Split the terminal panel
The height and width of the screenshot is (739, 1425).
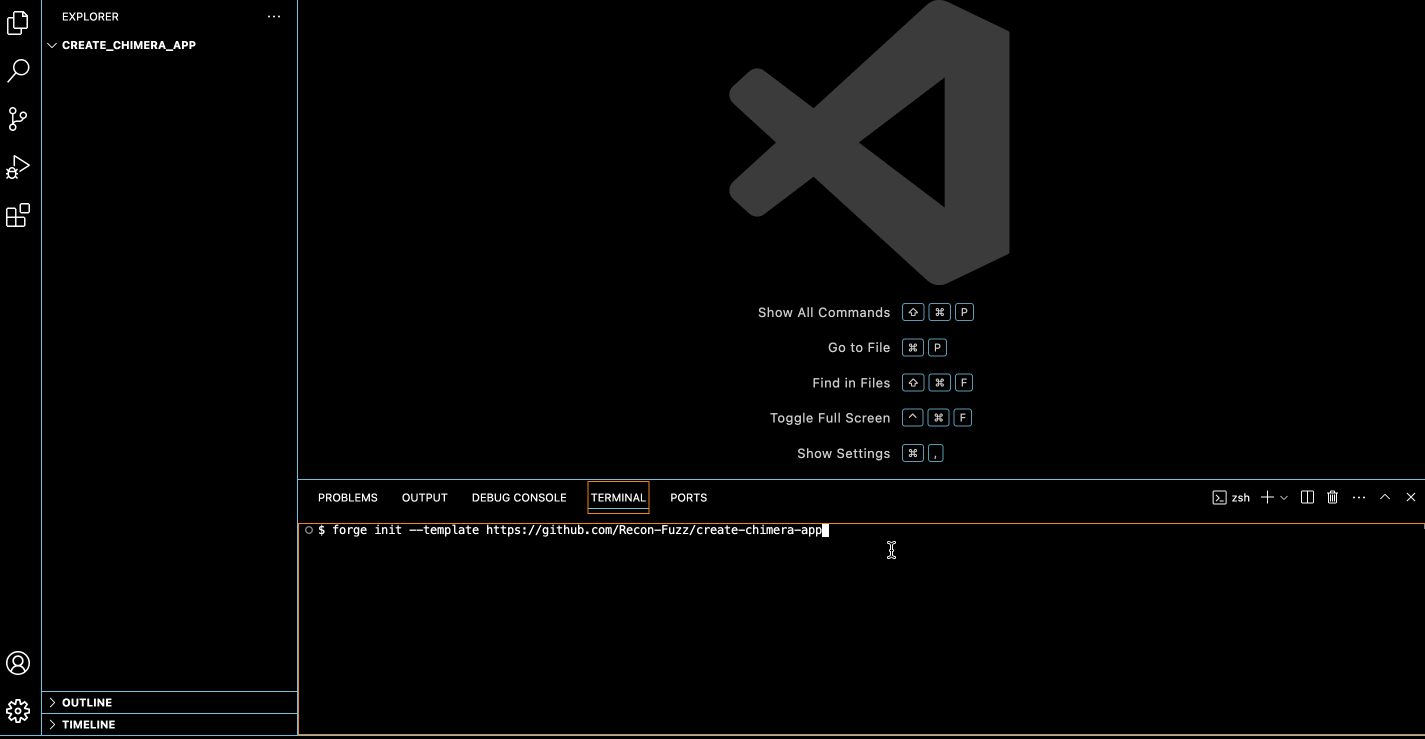click(x=1307, y=497)
